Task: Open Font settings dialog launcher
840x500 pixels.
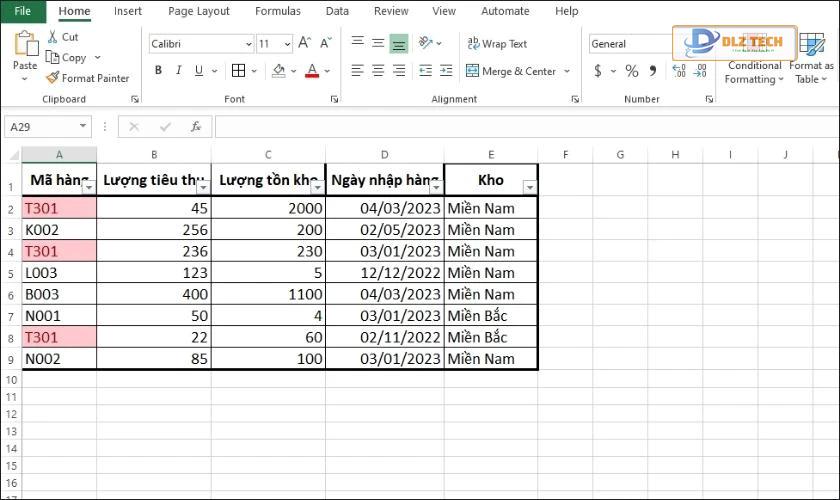Action: tap(334, 99)
